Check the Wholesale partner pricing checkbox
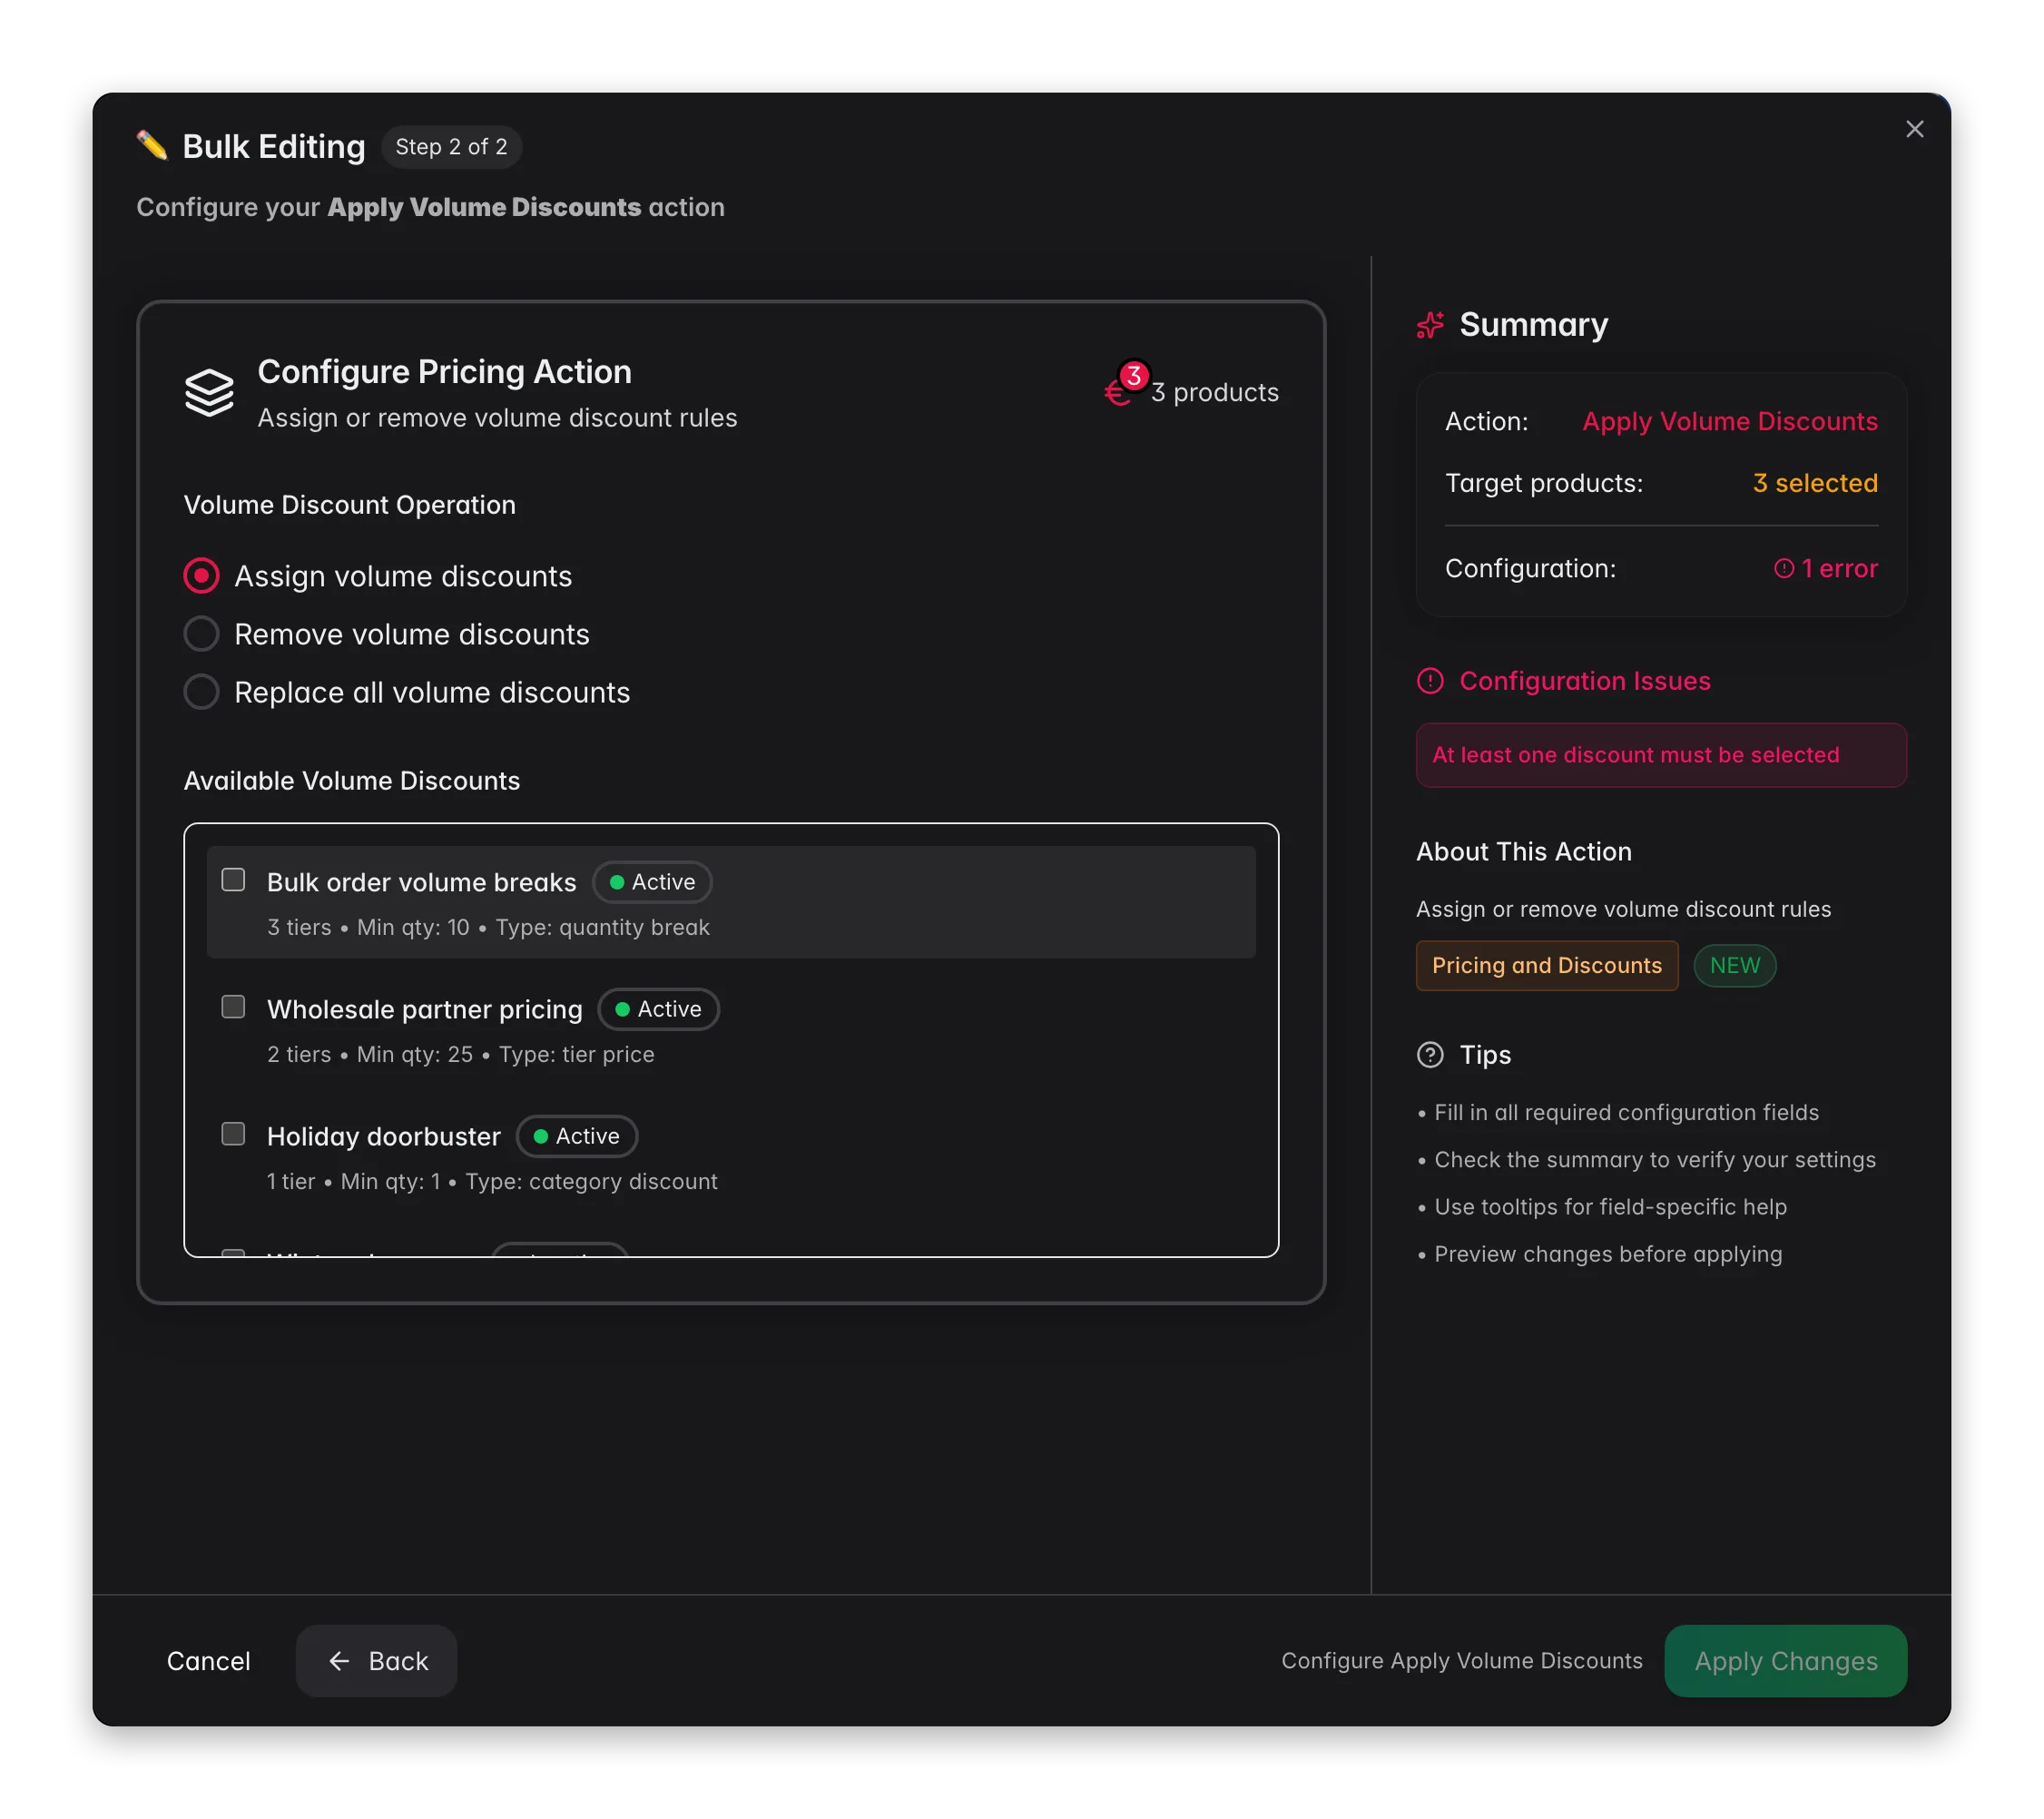This screenshot has height=1819, width=2044. (233, 1006)
